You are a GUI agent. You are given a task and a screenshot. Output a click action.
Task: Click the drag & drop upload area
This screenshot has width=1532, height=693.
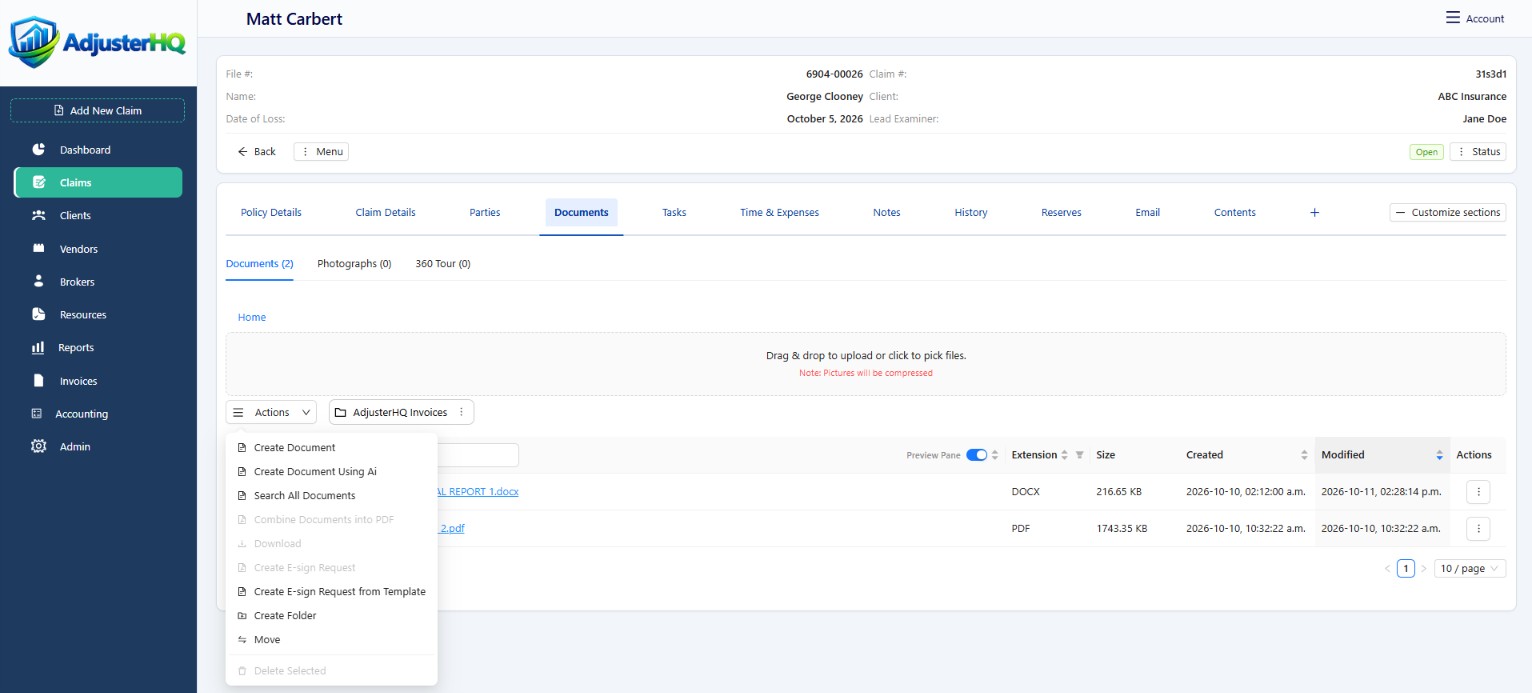tap(866, 364)
